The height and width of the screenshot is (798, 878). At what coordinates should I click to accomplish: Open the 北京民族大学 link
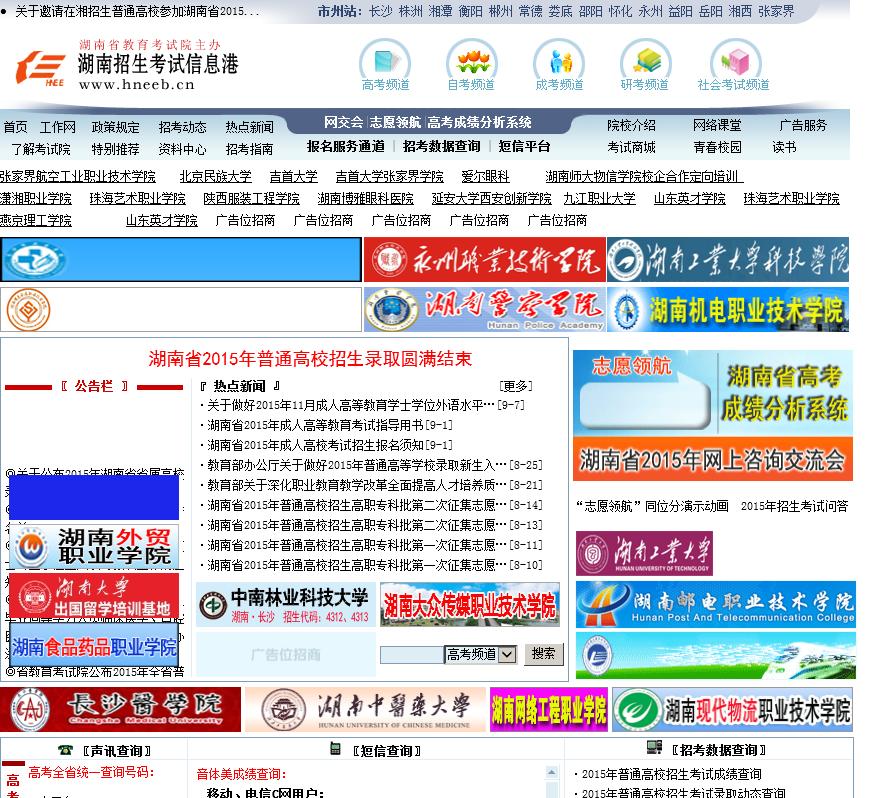(216, 176)
